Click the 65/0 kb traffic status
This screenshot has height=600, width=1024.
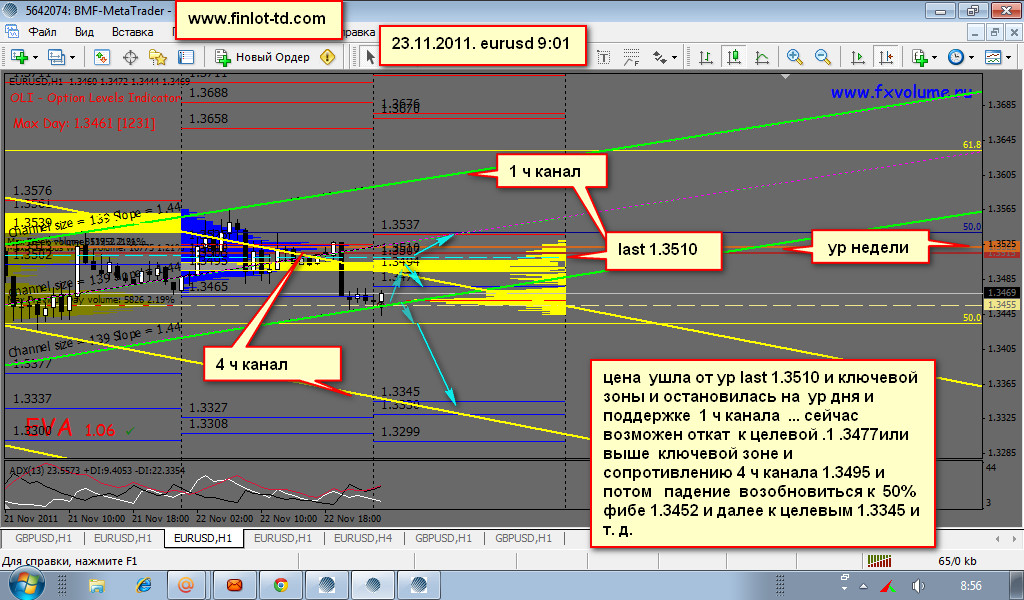point(957,561)
